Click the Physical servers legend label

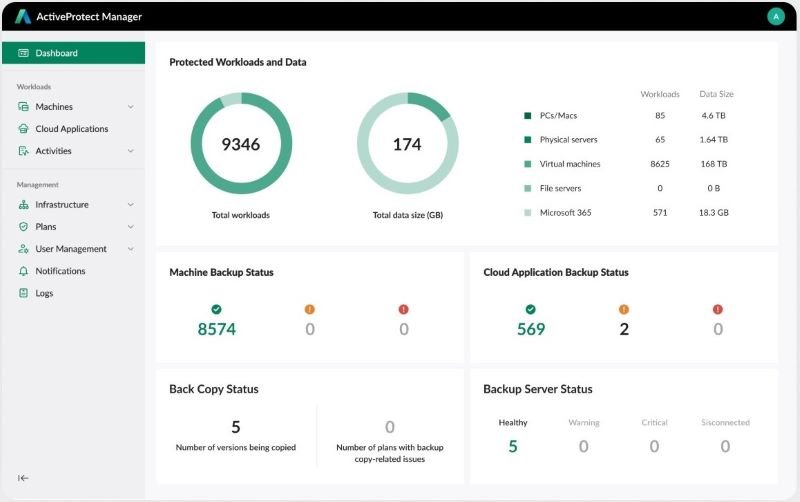click(x=568, y=139)
